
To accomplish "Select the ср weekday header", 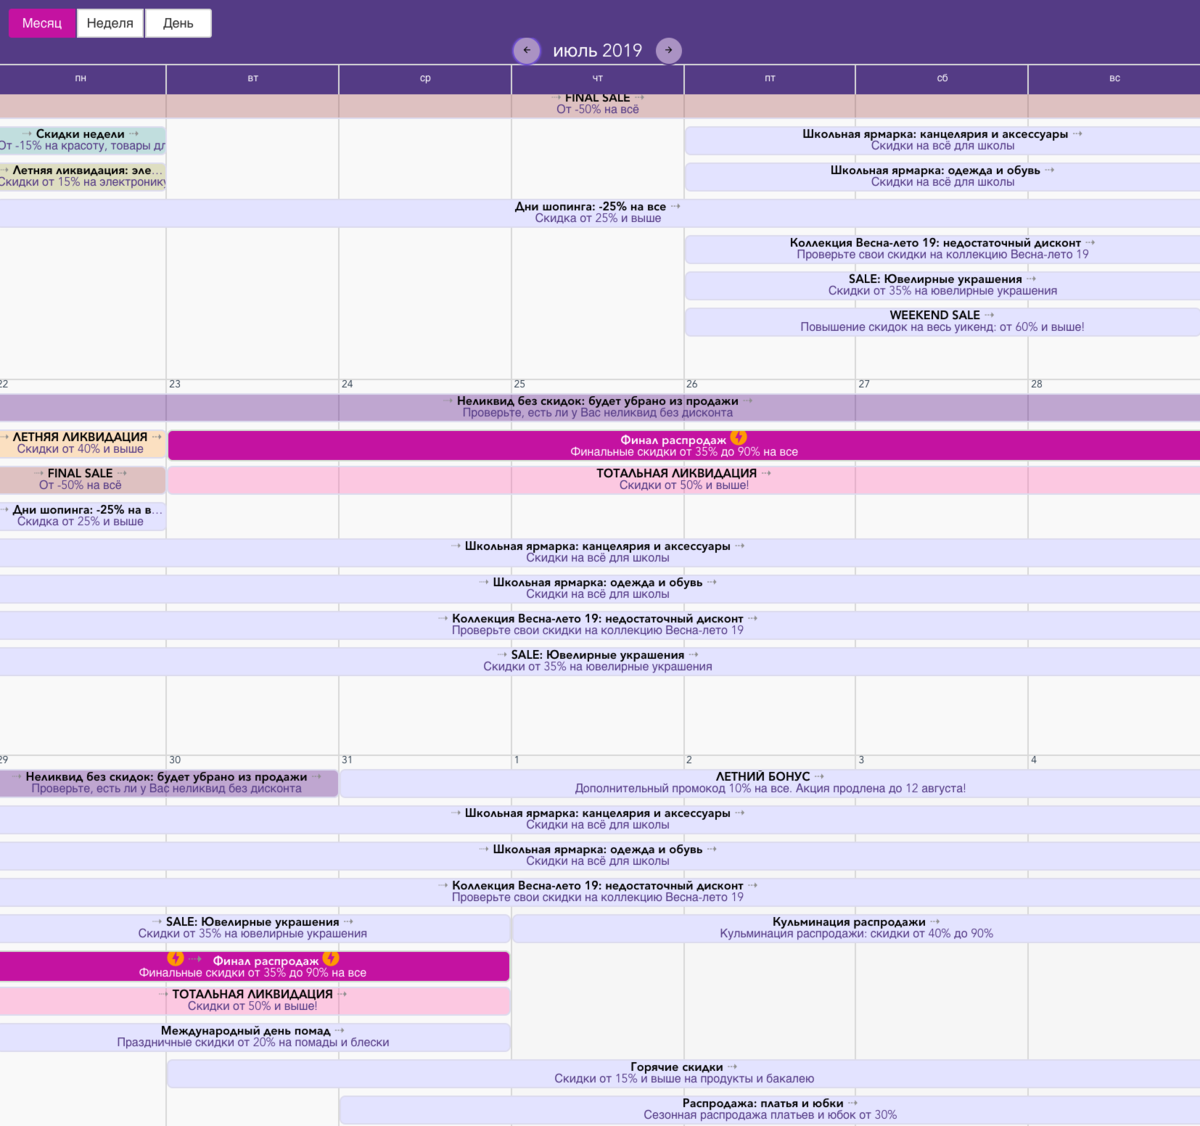I will point(425,78).
